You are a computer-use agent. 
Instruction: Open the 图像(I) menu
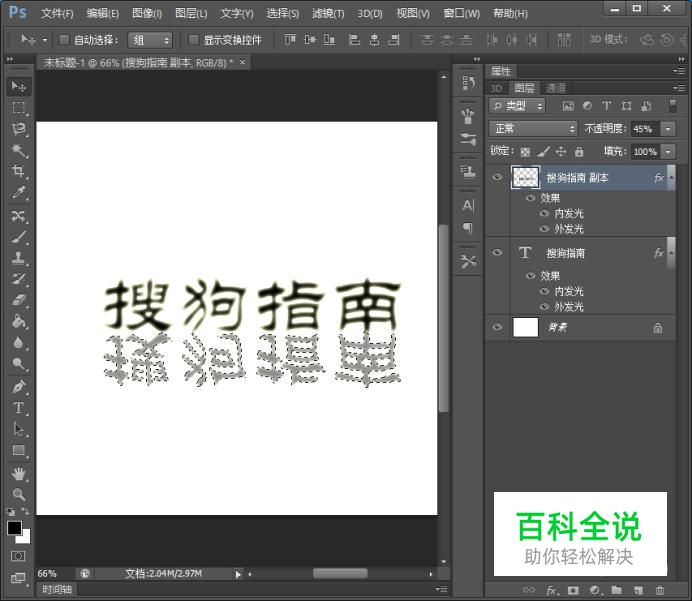[147, 13]
